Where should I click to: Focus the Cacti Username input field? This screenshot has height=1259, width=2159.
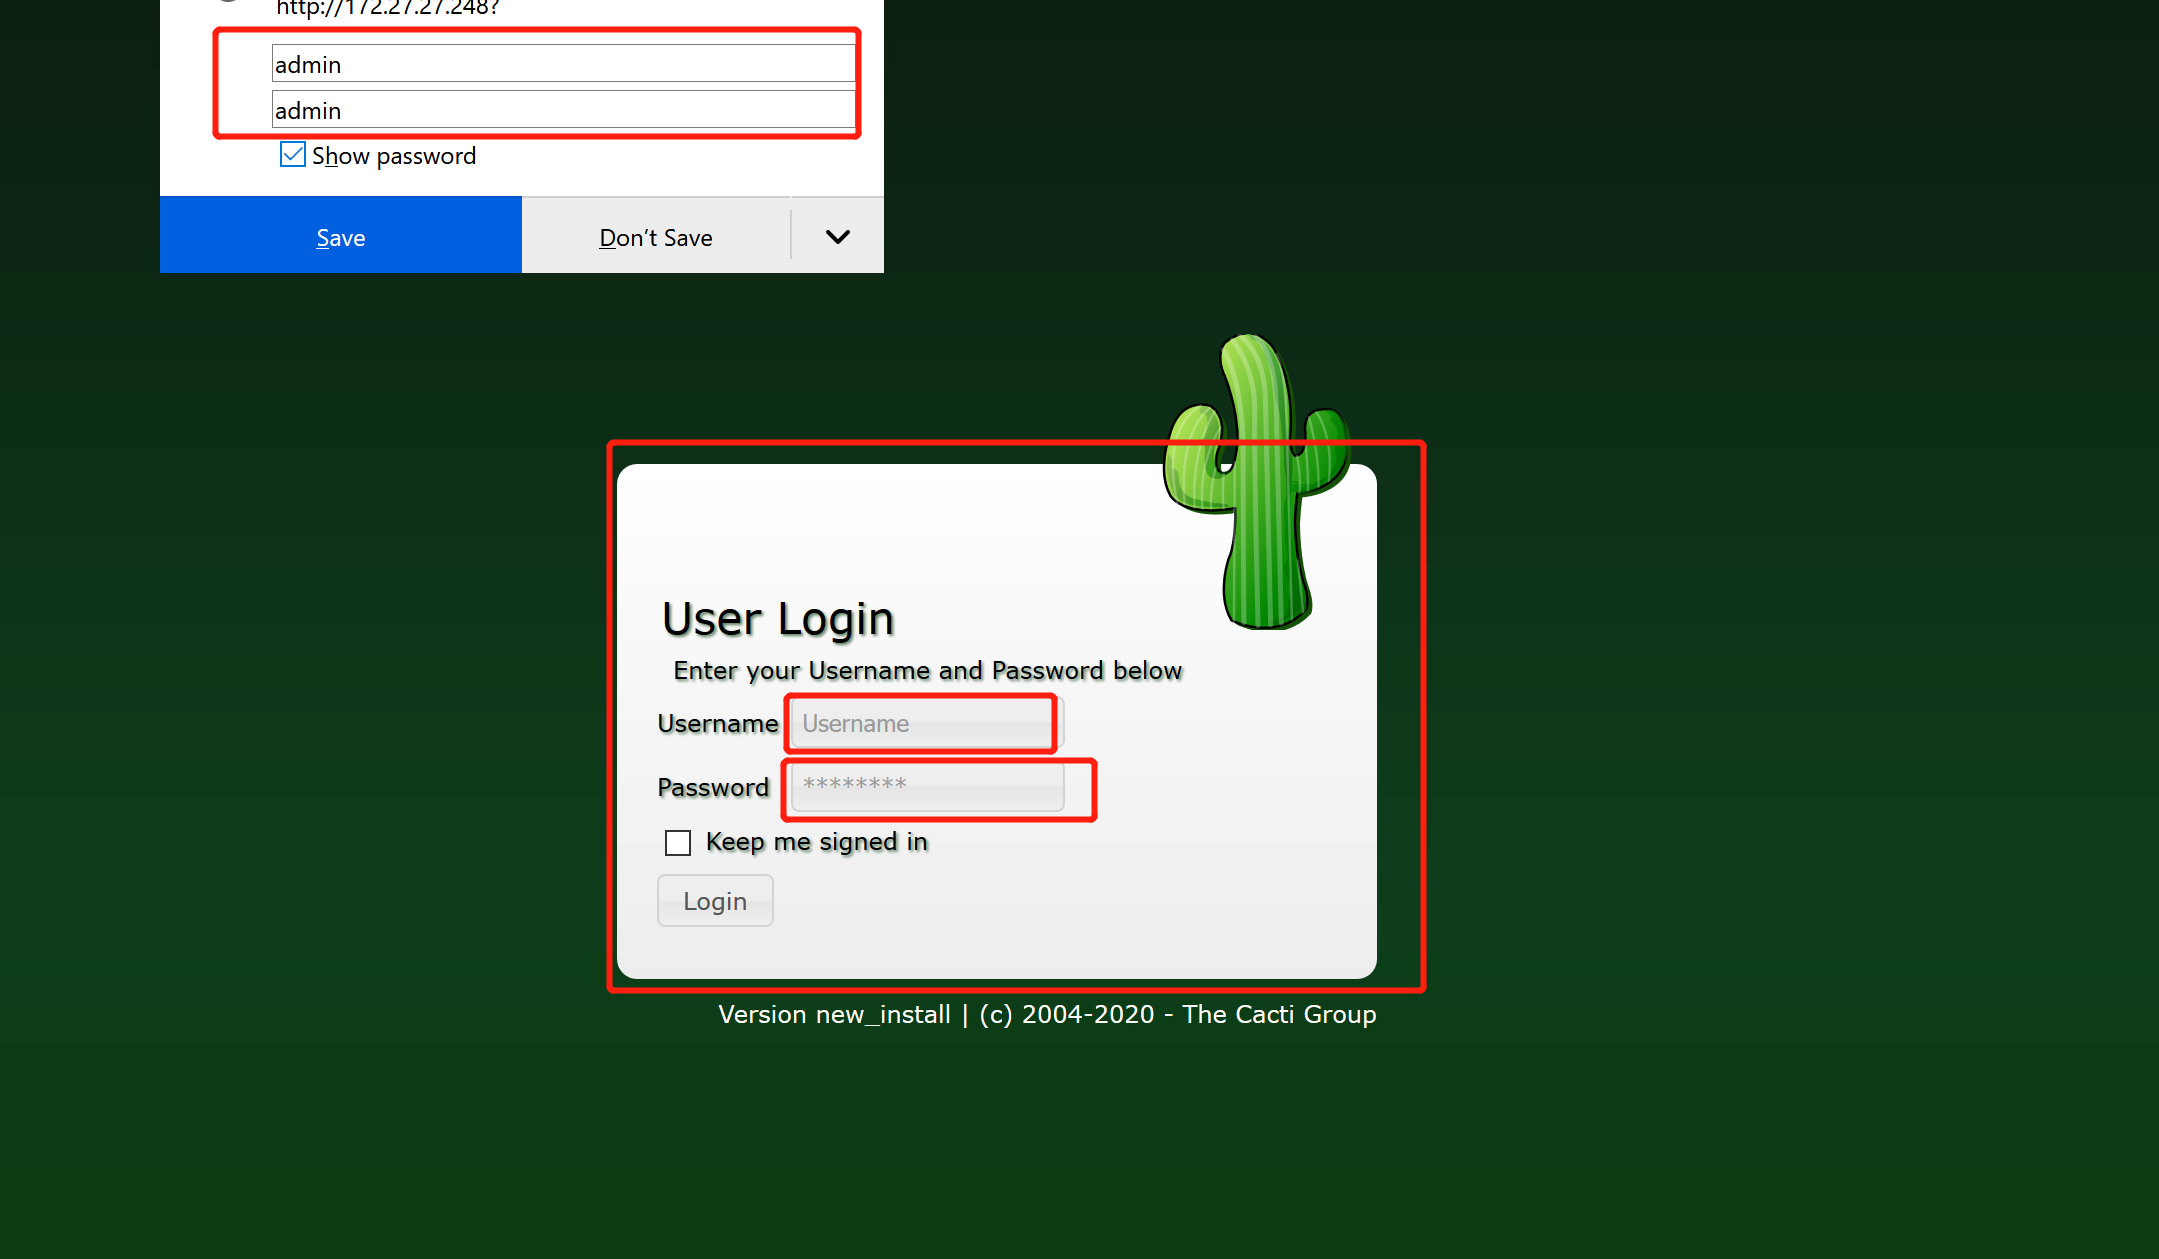pos(927,723)
